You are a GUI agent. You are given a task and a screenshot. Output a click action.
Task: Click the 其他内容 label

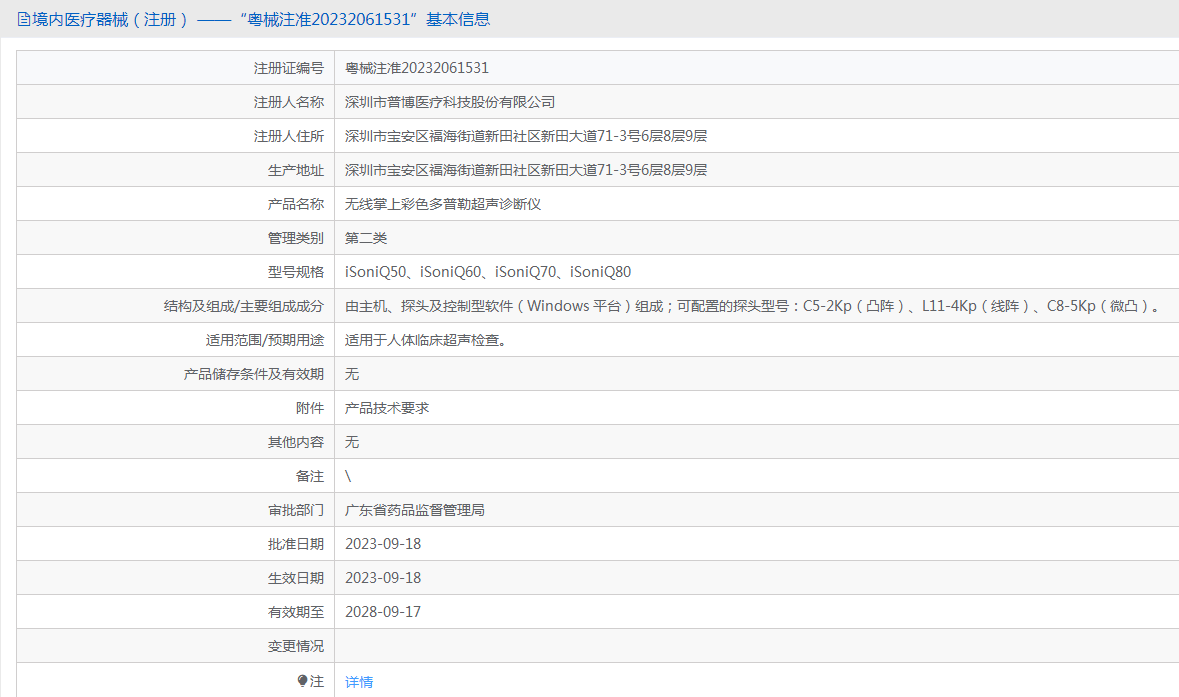click(x=296, y=442)
